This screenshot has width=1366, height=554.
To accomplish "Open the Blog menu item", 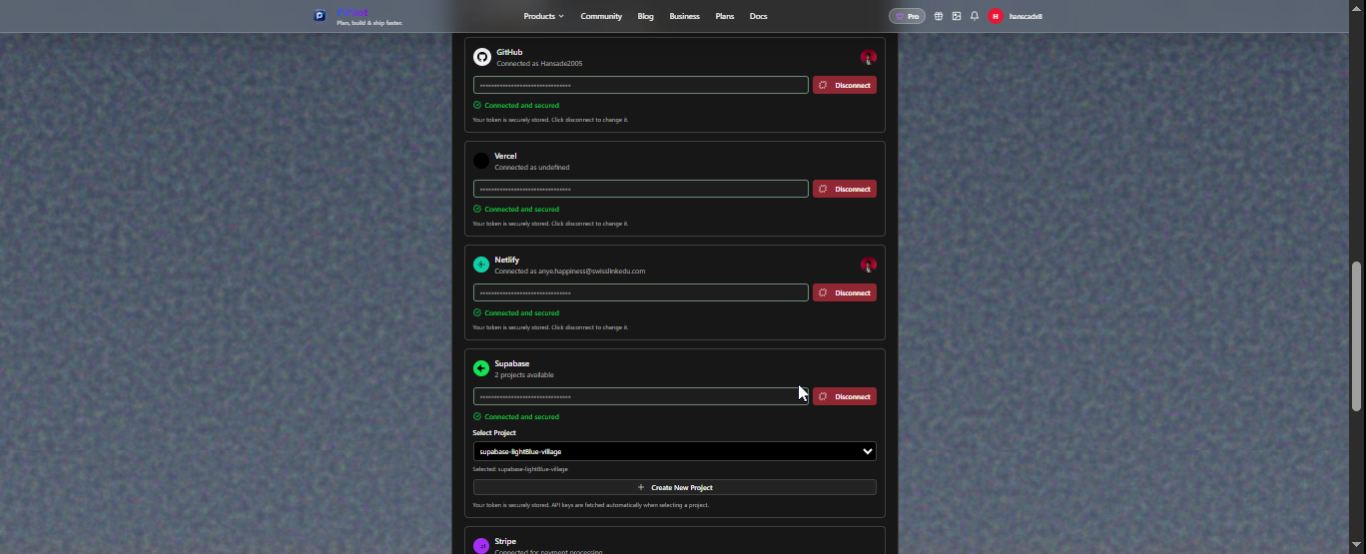I will pyautogui.click(x=646, y=16).
